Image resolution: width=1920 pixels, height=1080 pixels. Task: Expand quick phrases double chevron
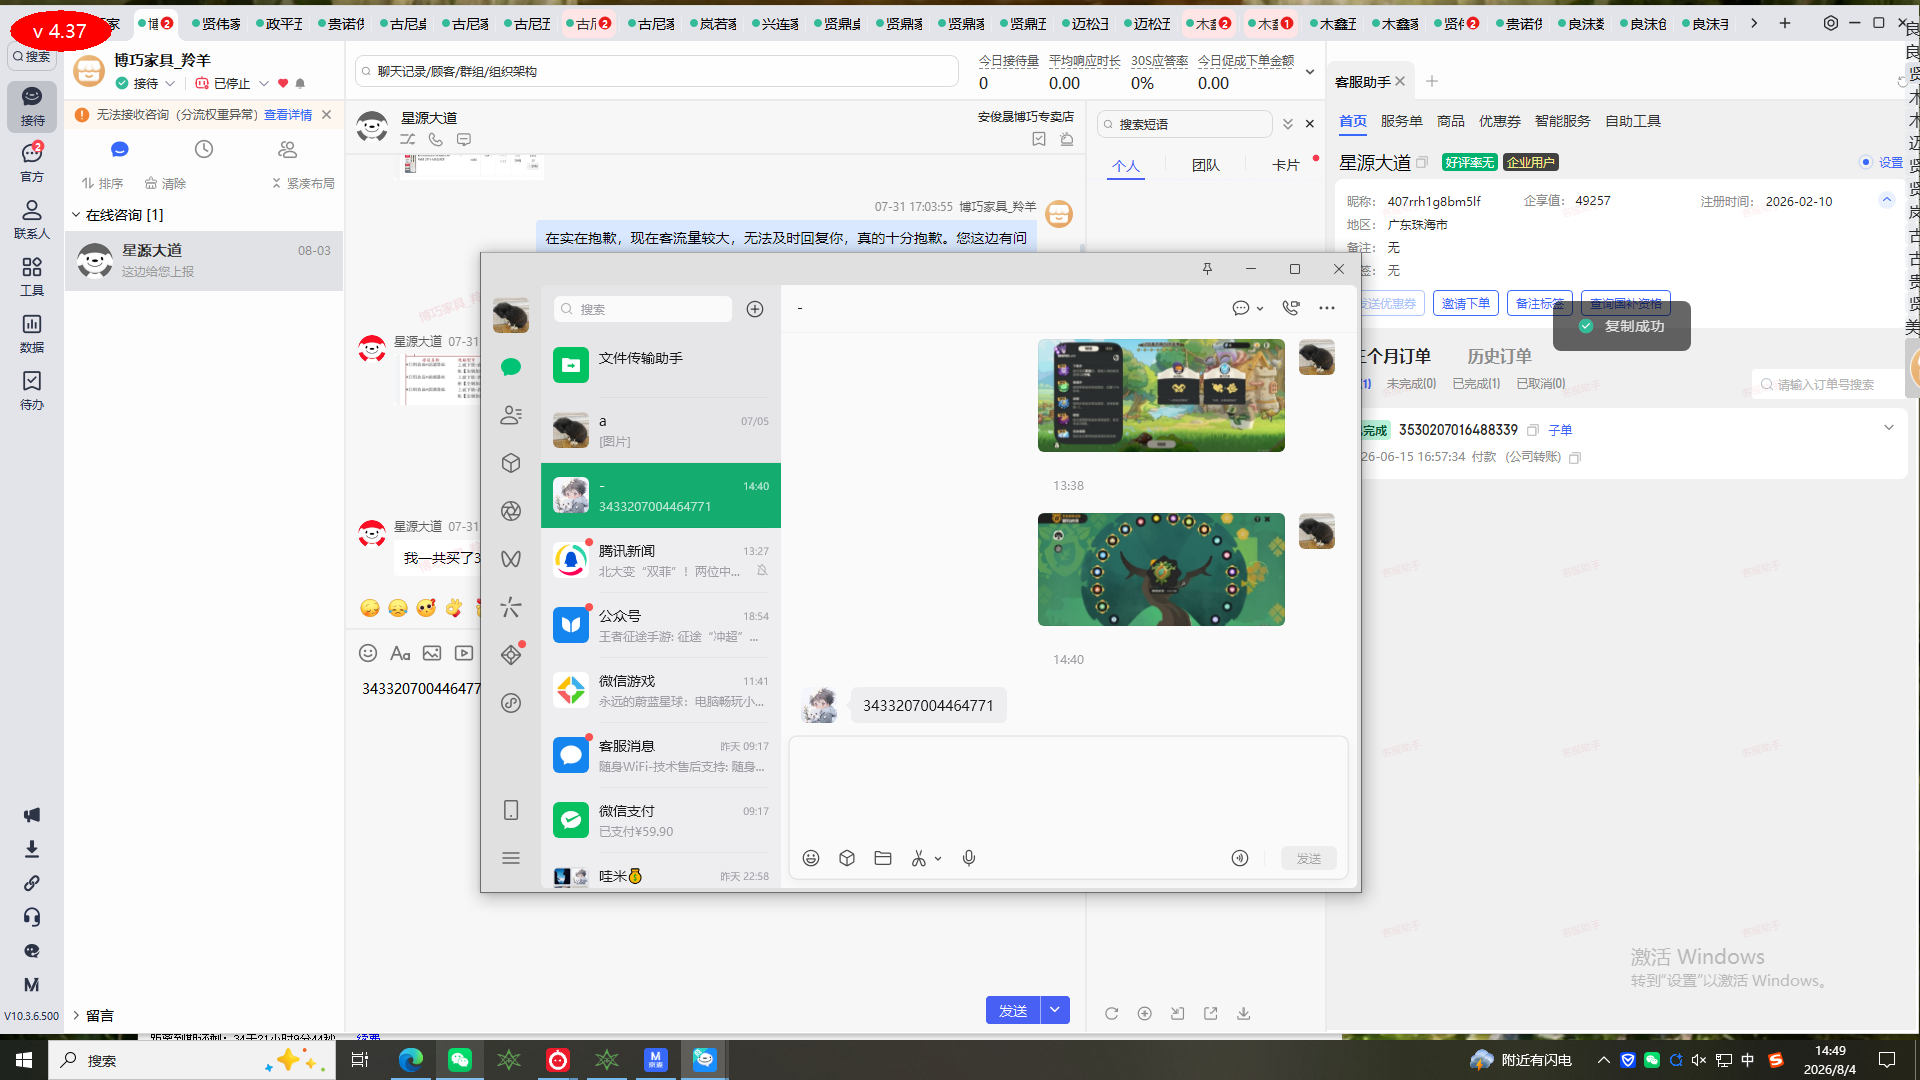[x=1288, y=124]
